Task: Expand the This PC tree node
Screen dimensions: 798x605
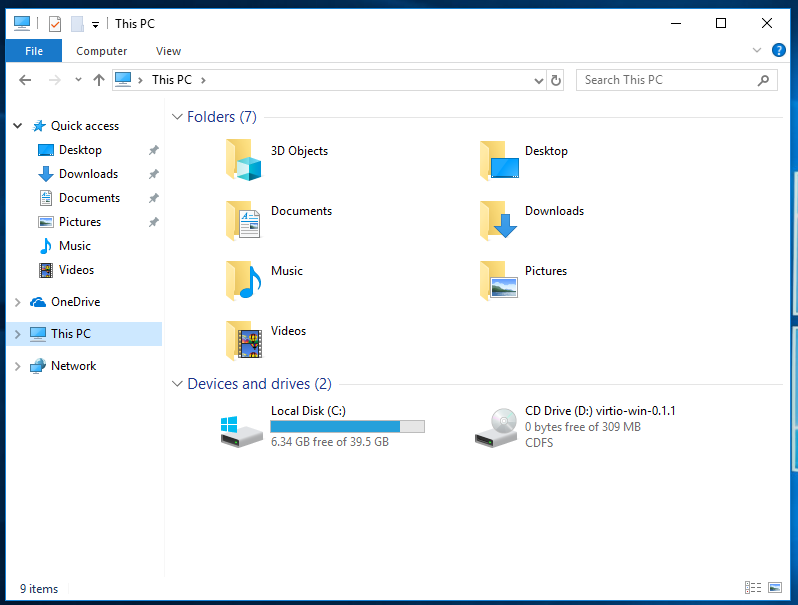Action: 18,334
